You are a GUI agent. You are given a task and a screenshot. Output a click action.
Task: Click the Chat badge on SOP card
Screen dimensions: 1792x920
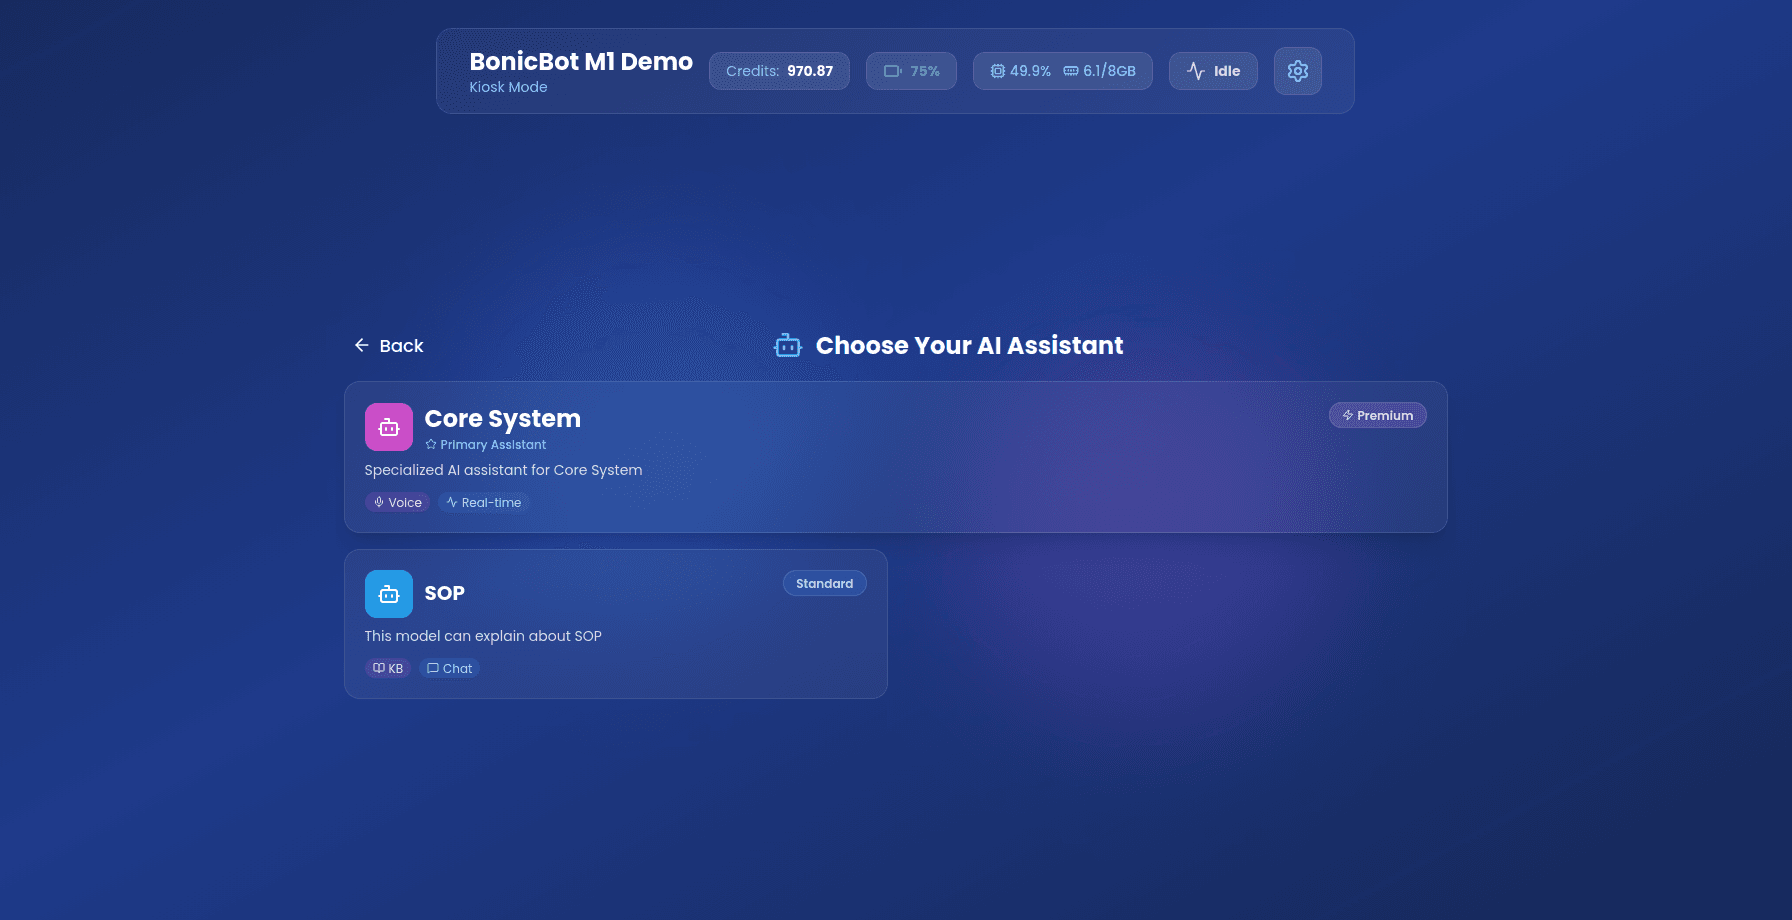(450, 668)
